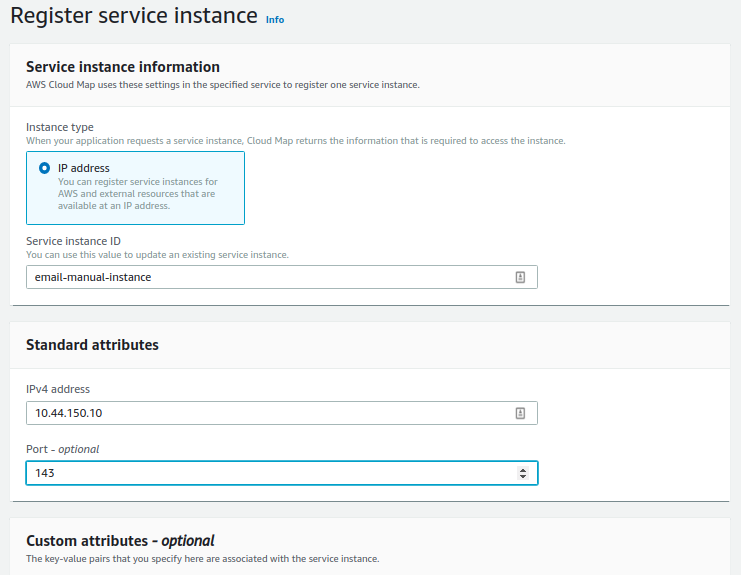The image size is (741, 575).
Task: Increase the Port value with the up arrow
Action: tap(523, 470)
